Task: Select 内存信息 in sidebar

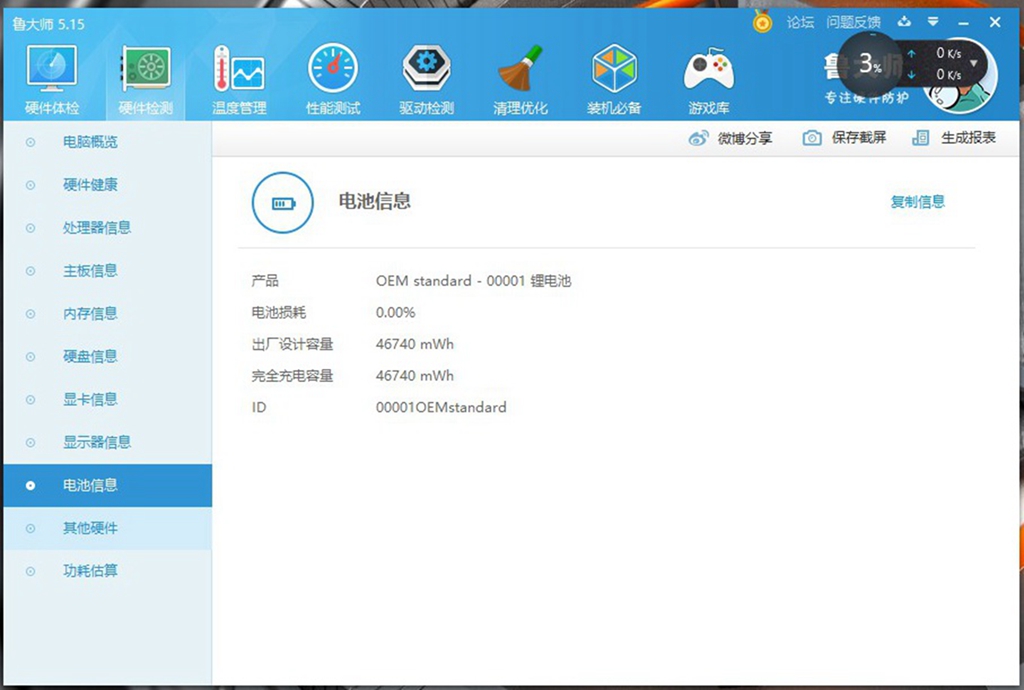Action: [107, 314]
